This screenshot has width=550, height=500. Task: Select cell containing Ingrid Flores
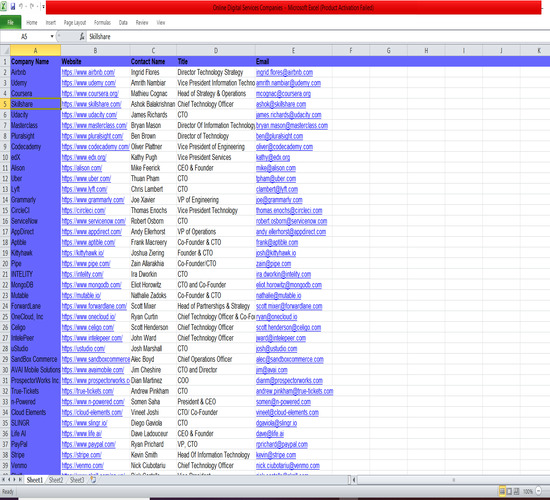(x=153, y=72)
